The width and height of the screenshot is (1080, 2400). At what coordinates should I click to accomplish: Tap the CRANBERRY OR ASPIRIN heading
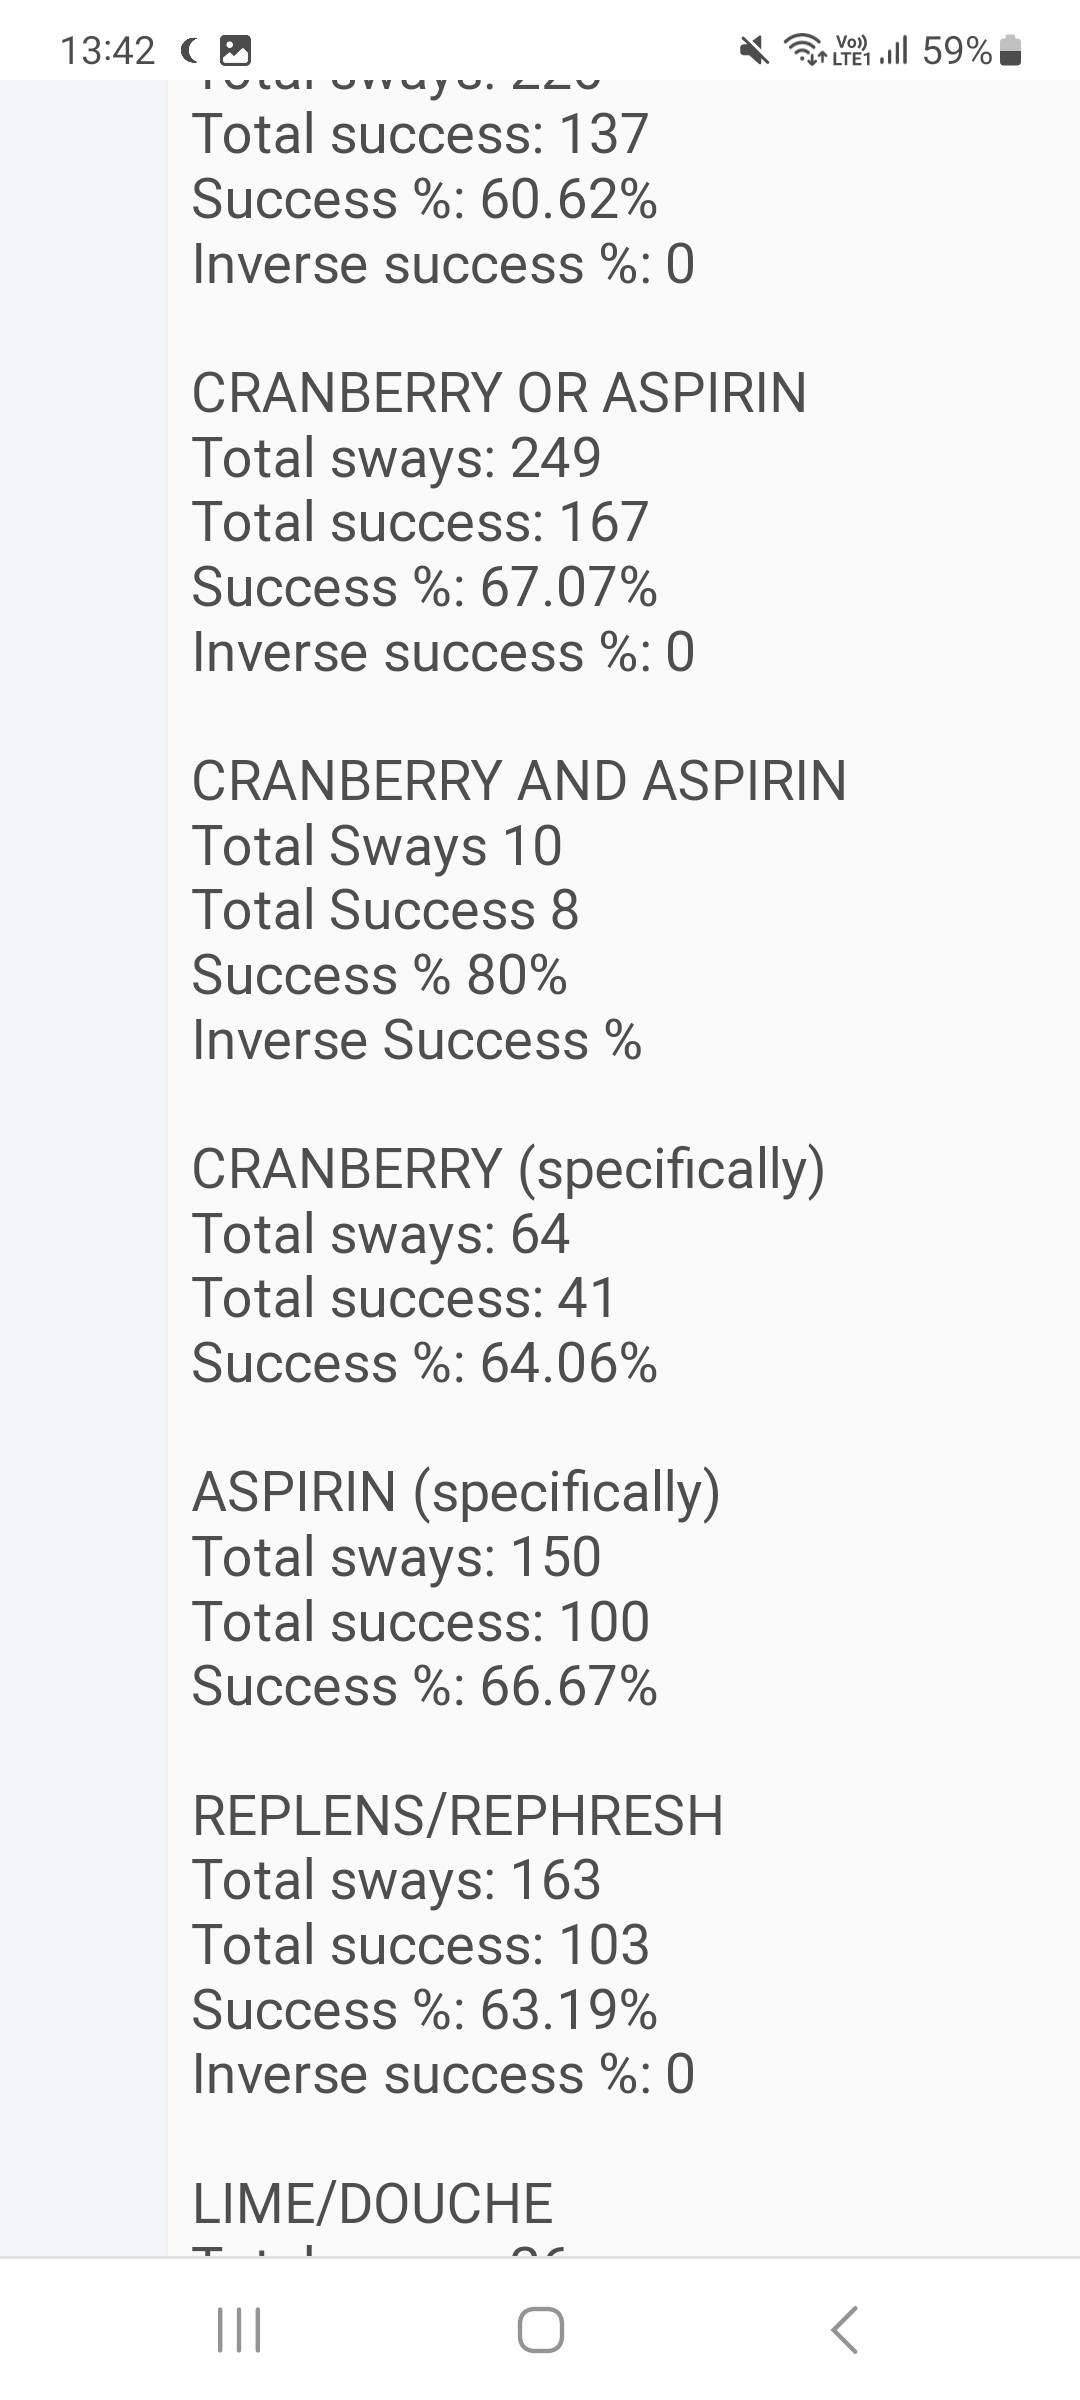click(499, 392)
